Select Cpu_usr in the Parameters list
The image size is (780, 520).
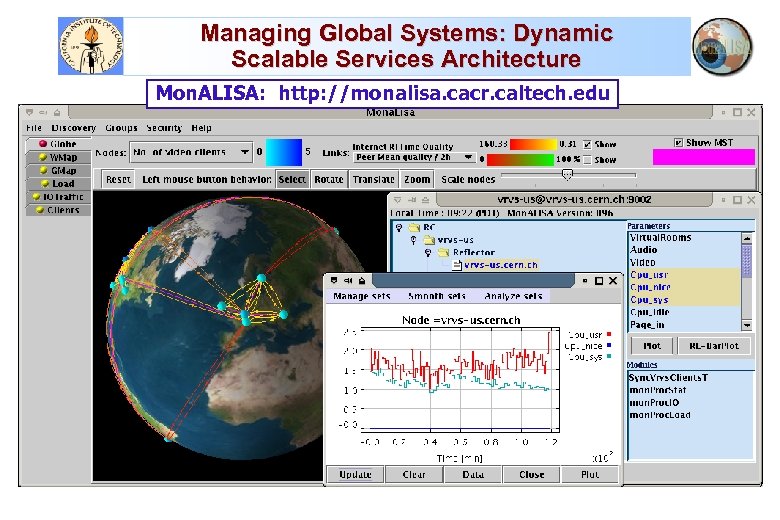click(684, 275)
